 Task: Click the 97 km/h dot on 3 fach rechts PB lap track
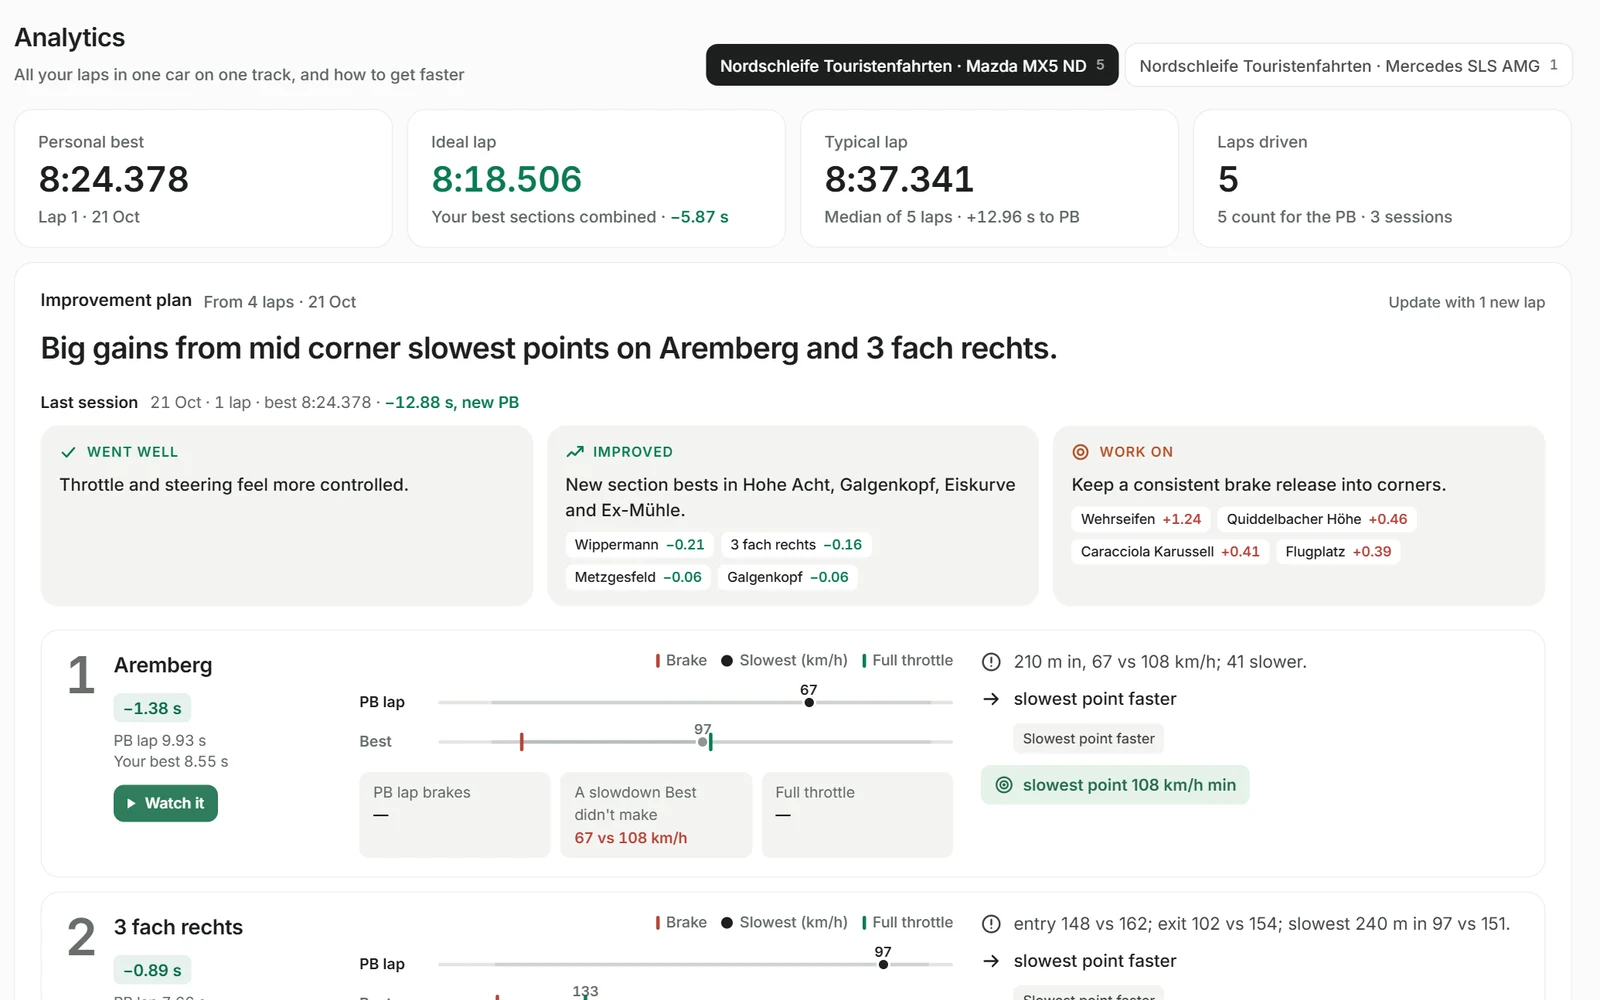(x=883, y=964)
